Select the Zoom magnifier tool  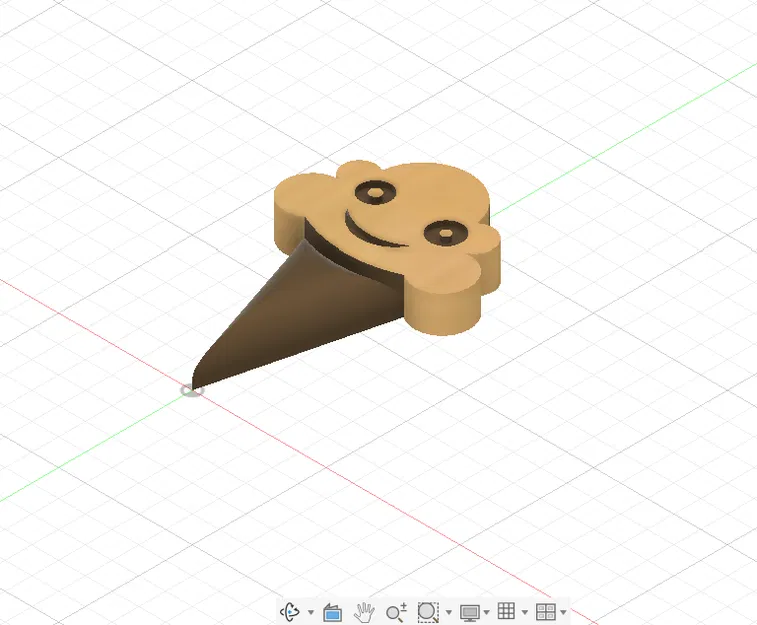396,612
